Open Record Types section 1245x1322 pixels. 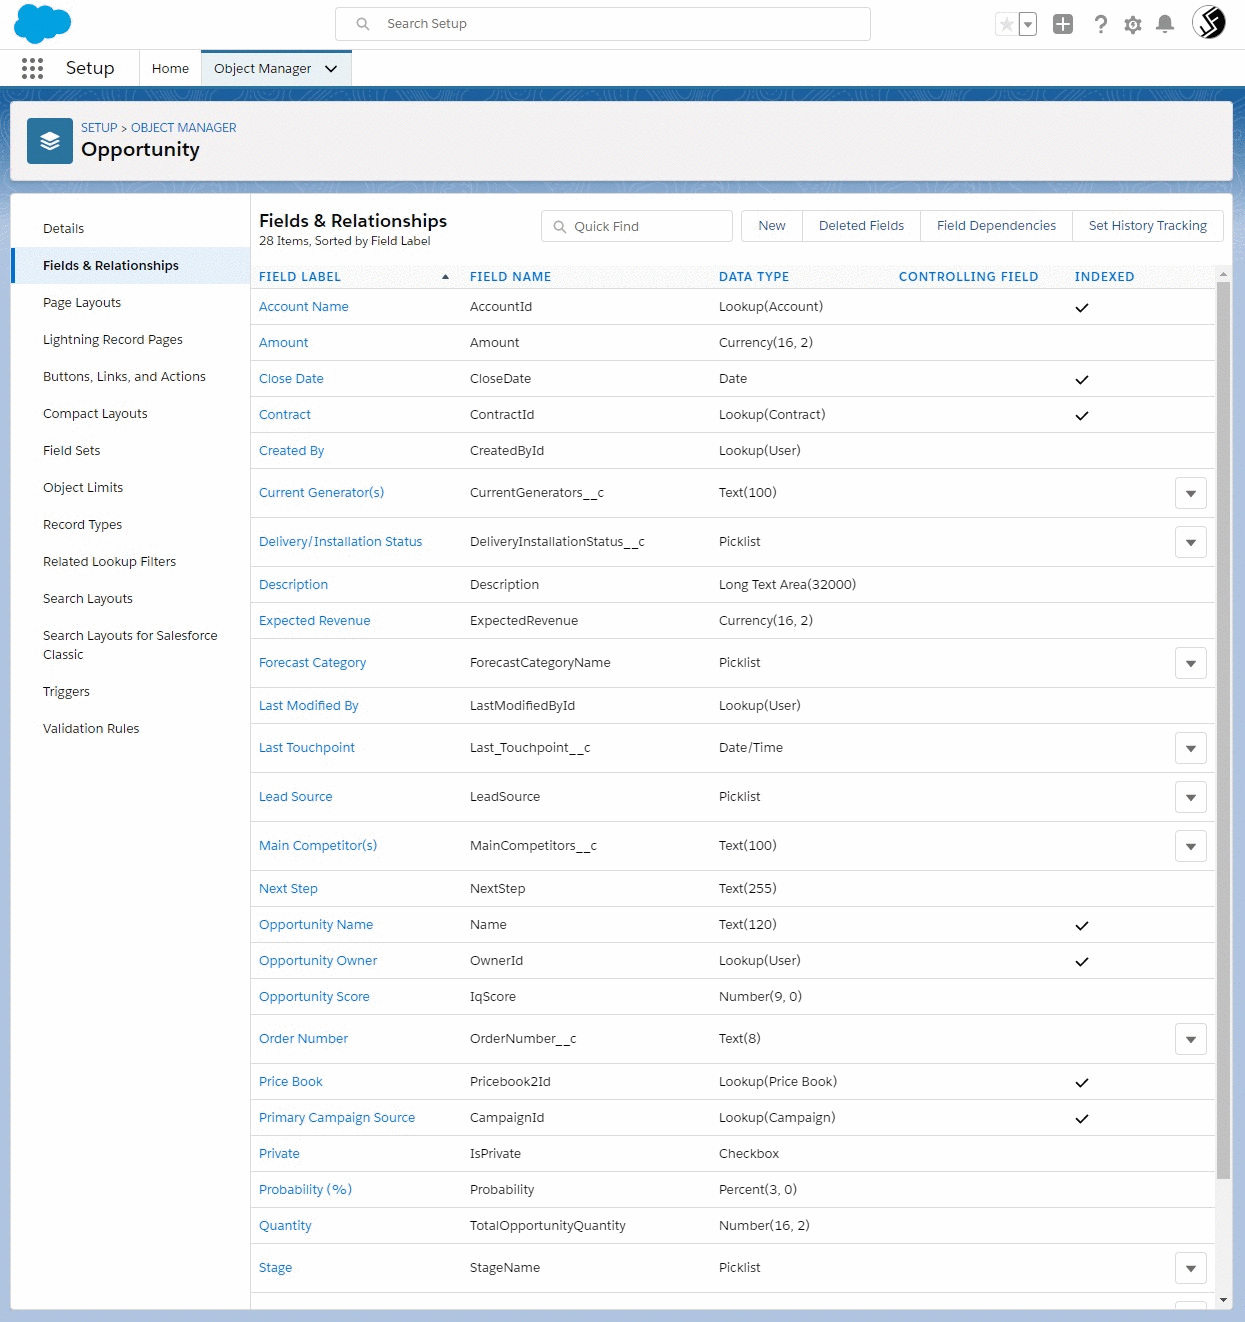point(82,525)
